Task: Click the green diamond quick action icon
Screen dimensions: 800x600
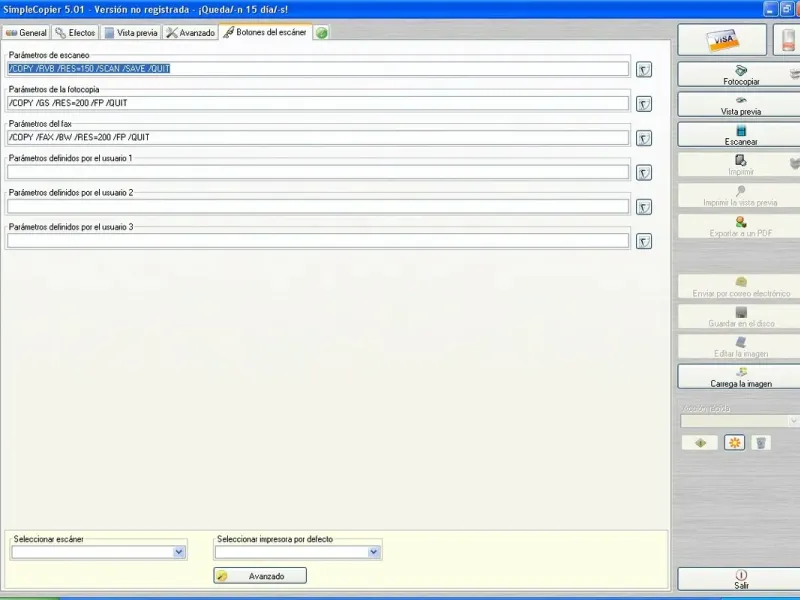Action: 700,443
